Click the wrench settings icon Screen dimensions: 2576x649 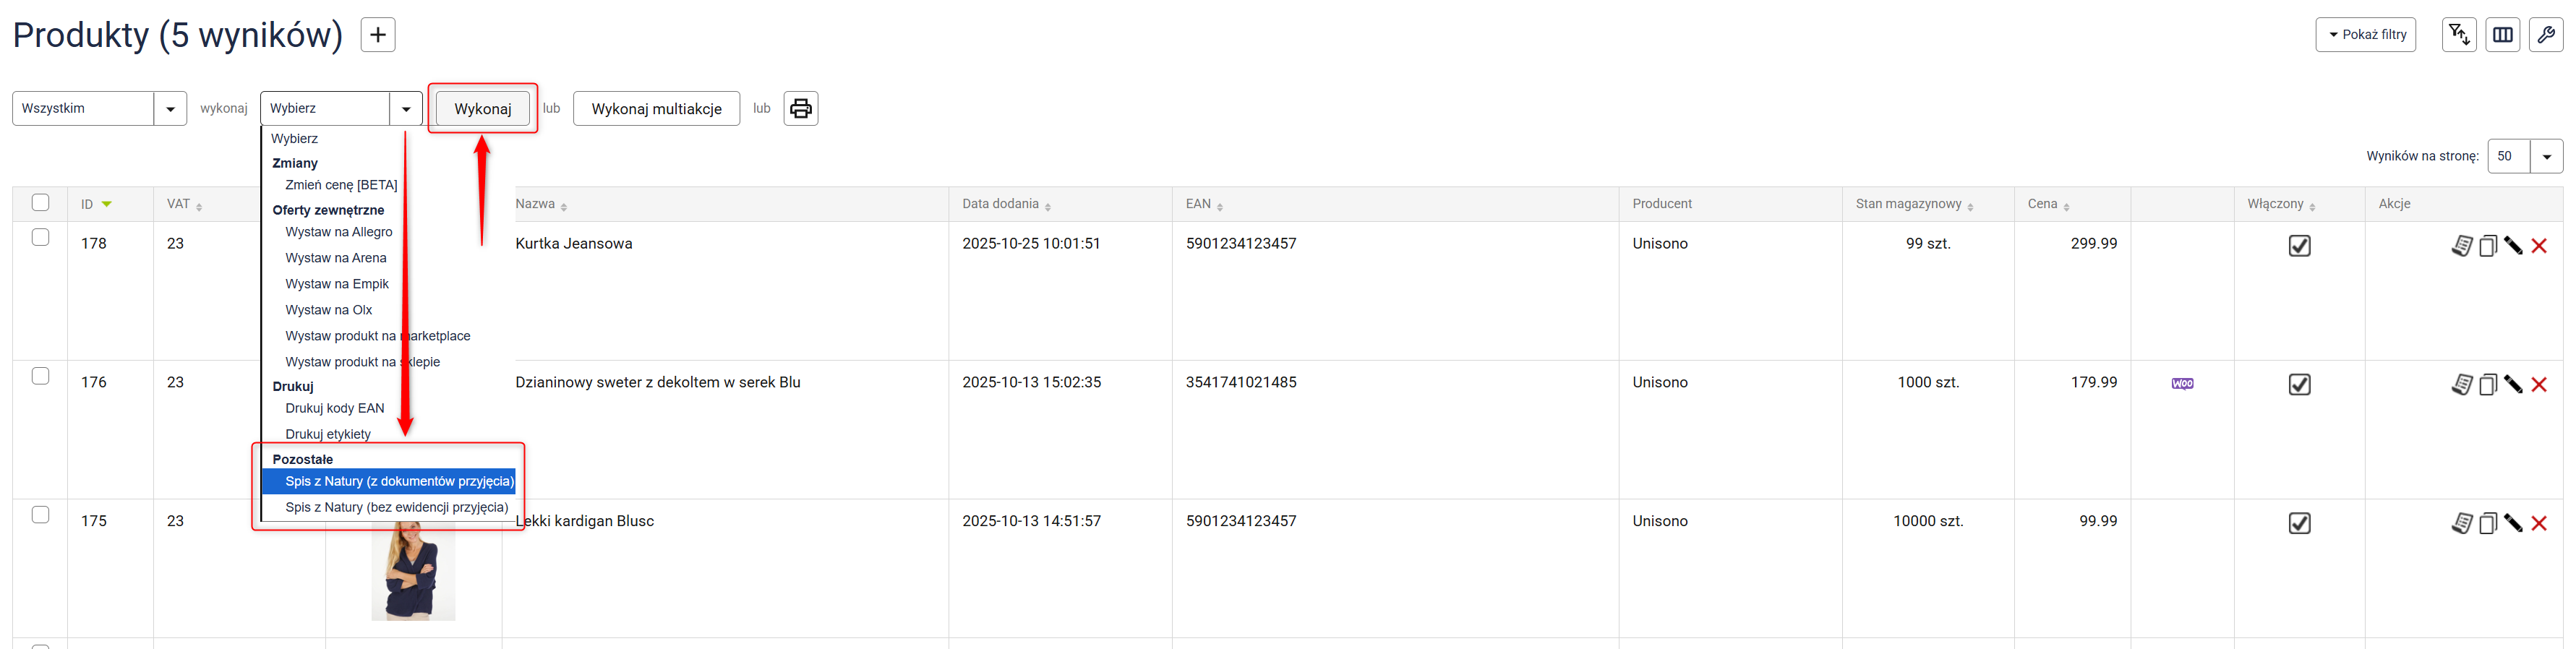tap(2546, 35)
